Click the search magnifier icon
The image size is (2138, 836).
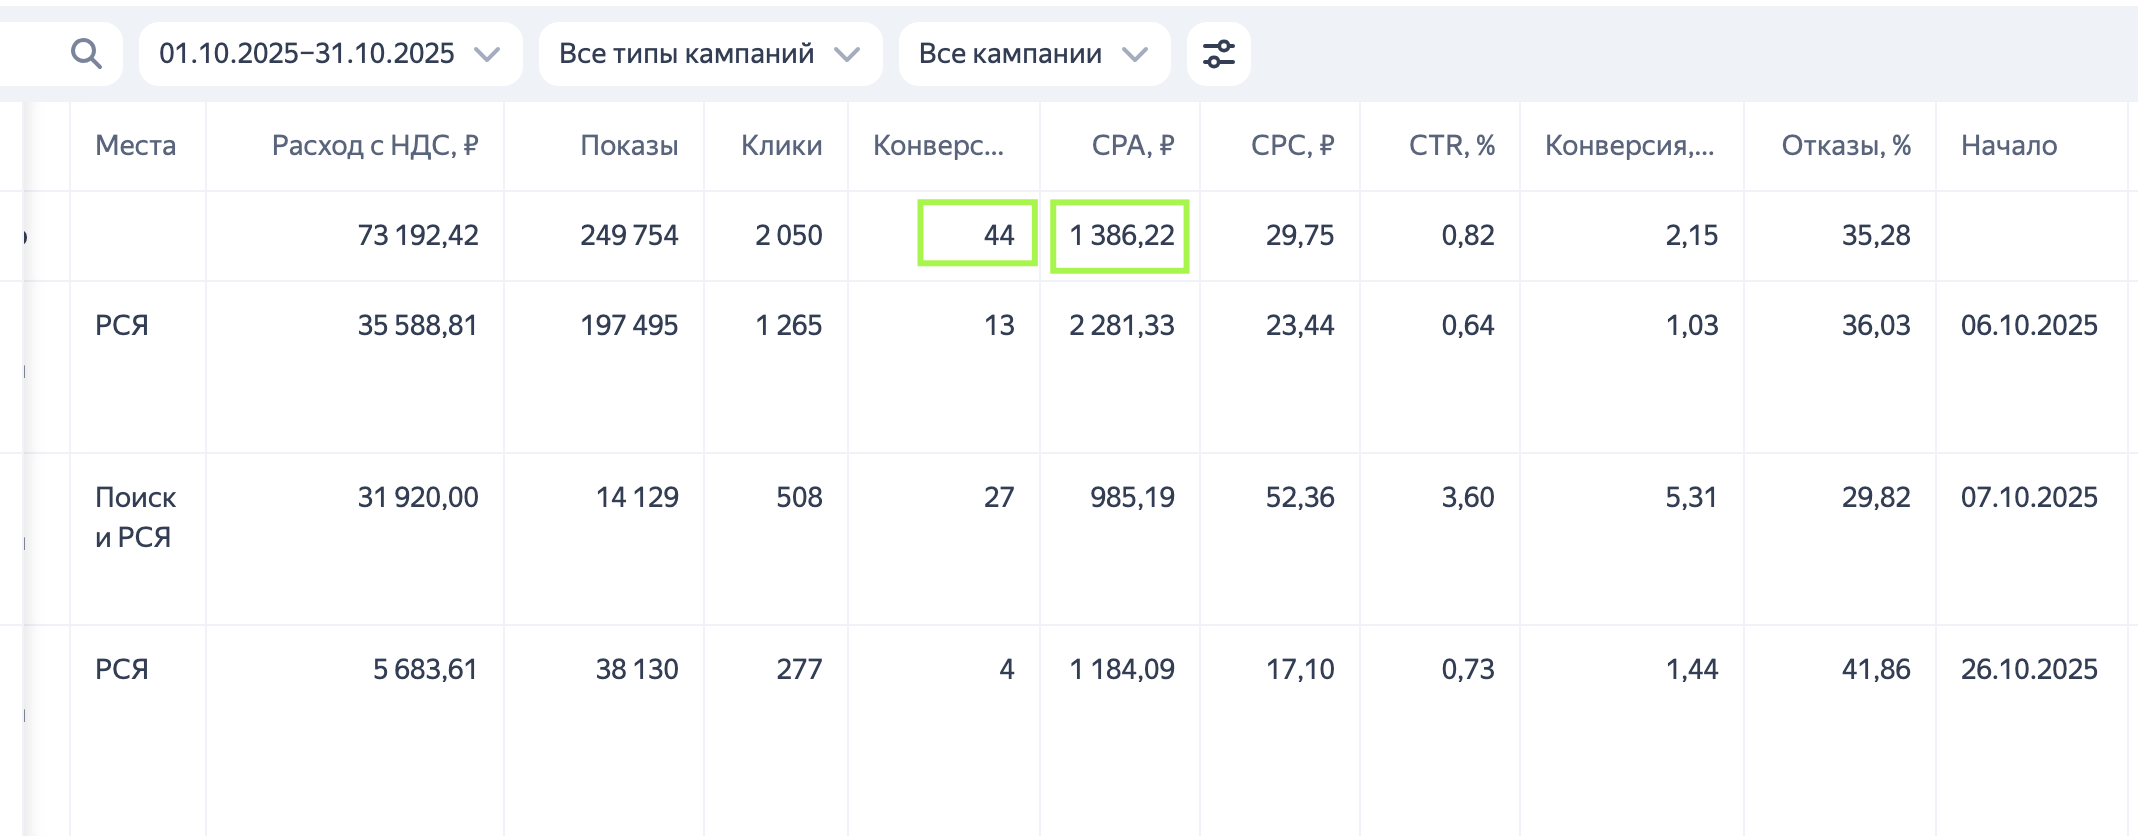(x=87, y=54)
